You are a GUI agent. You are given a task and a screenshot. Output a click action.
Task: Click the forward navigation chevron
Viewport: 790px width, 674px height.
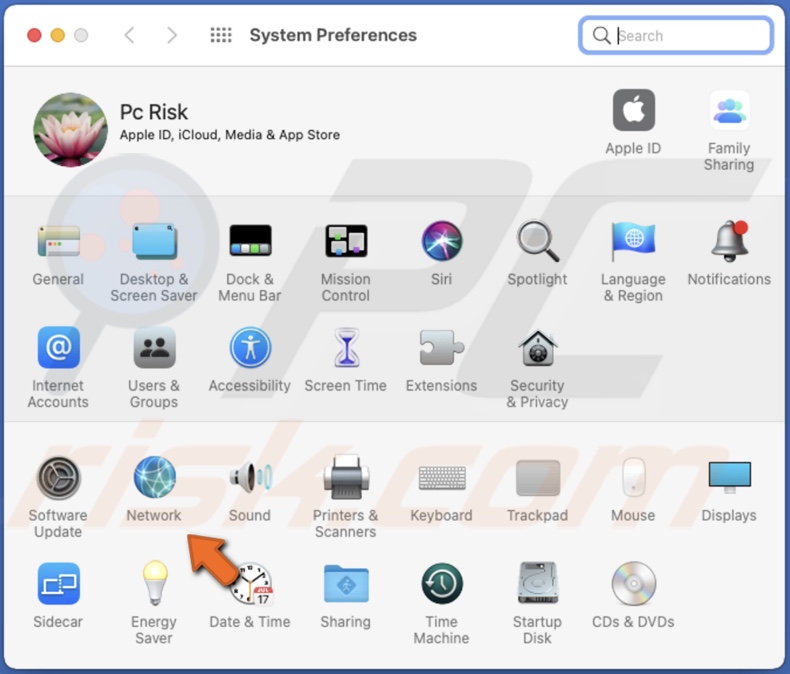click(x=172, y=35)
